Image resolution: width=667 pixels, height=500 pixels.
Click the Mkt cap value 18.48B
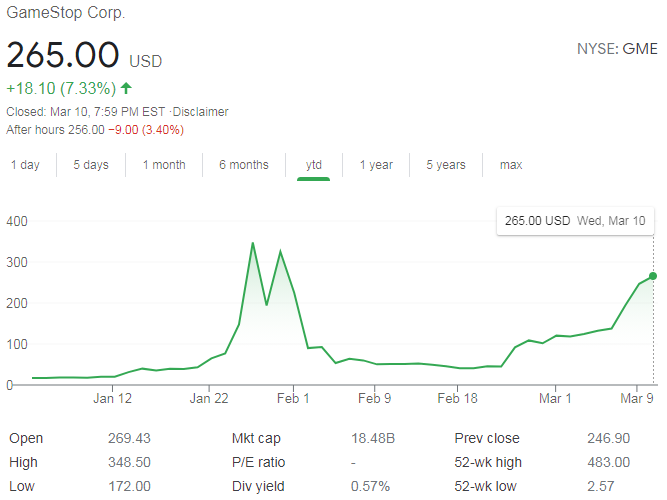tap(373, 438)
